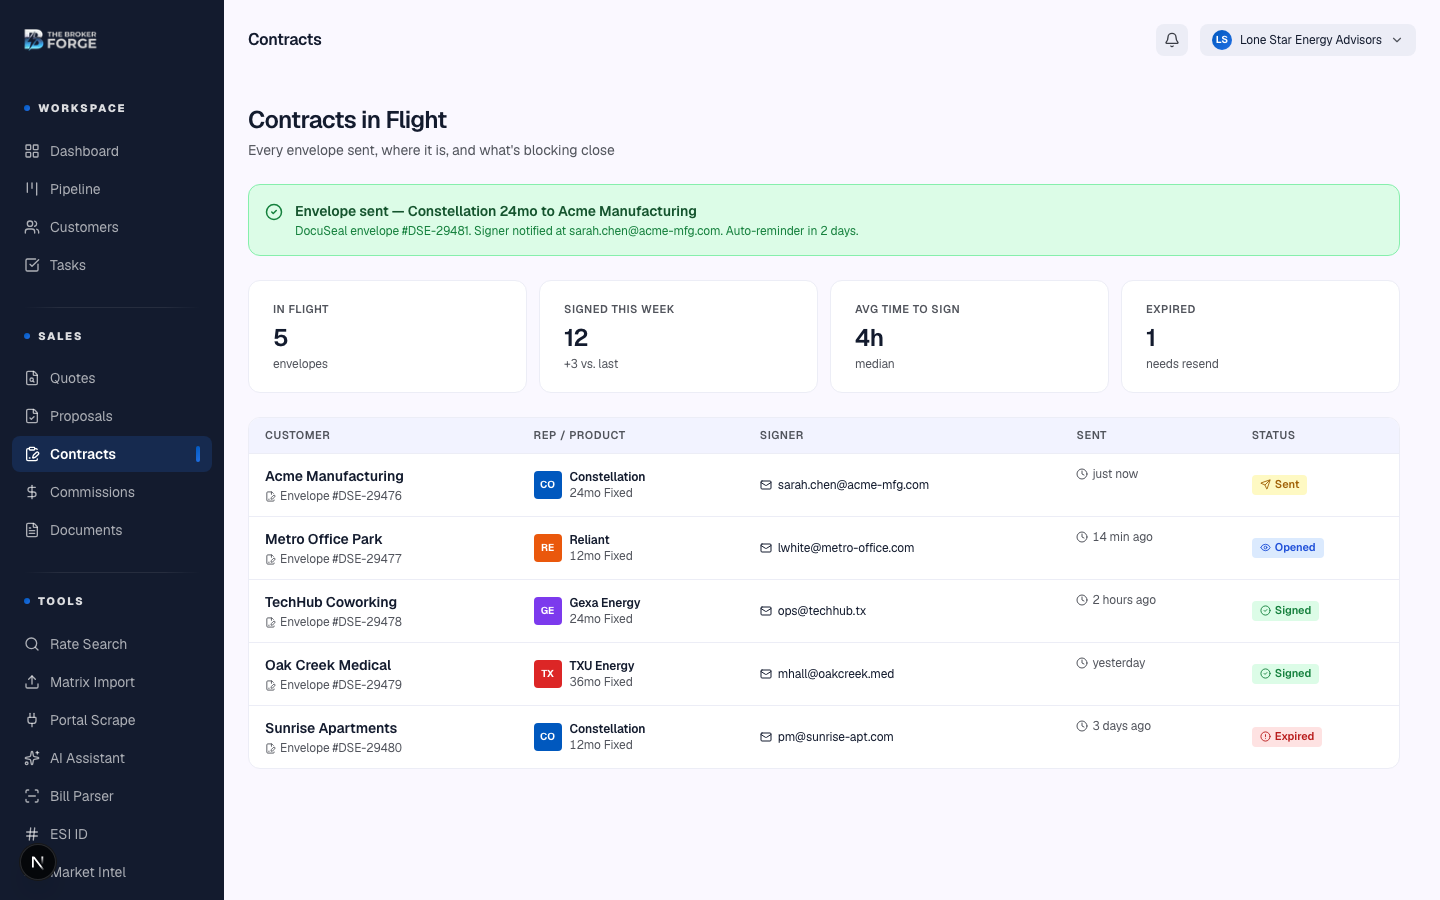Open Metro Office Park contract row
The height and width of the screenshot is (900, 1440).
coord(824,548)
